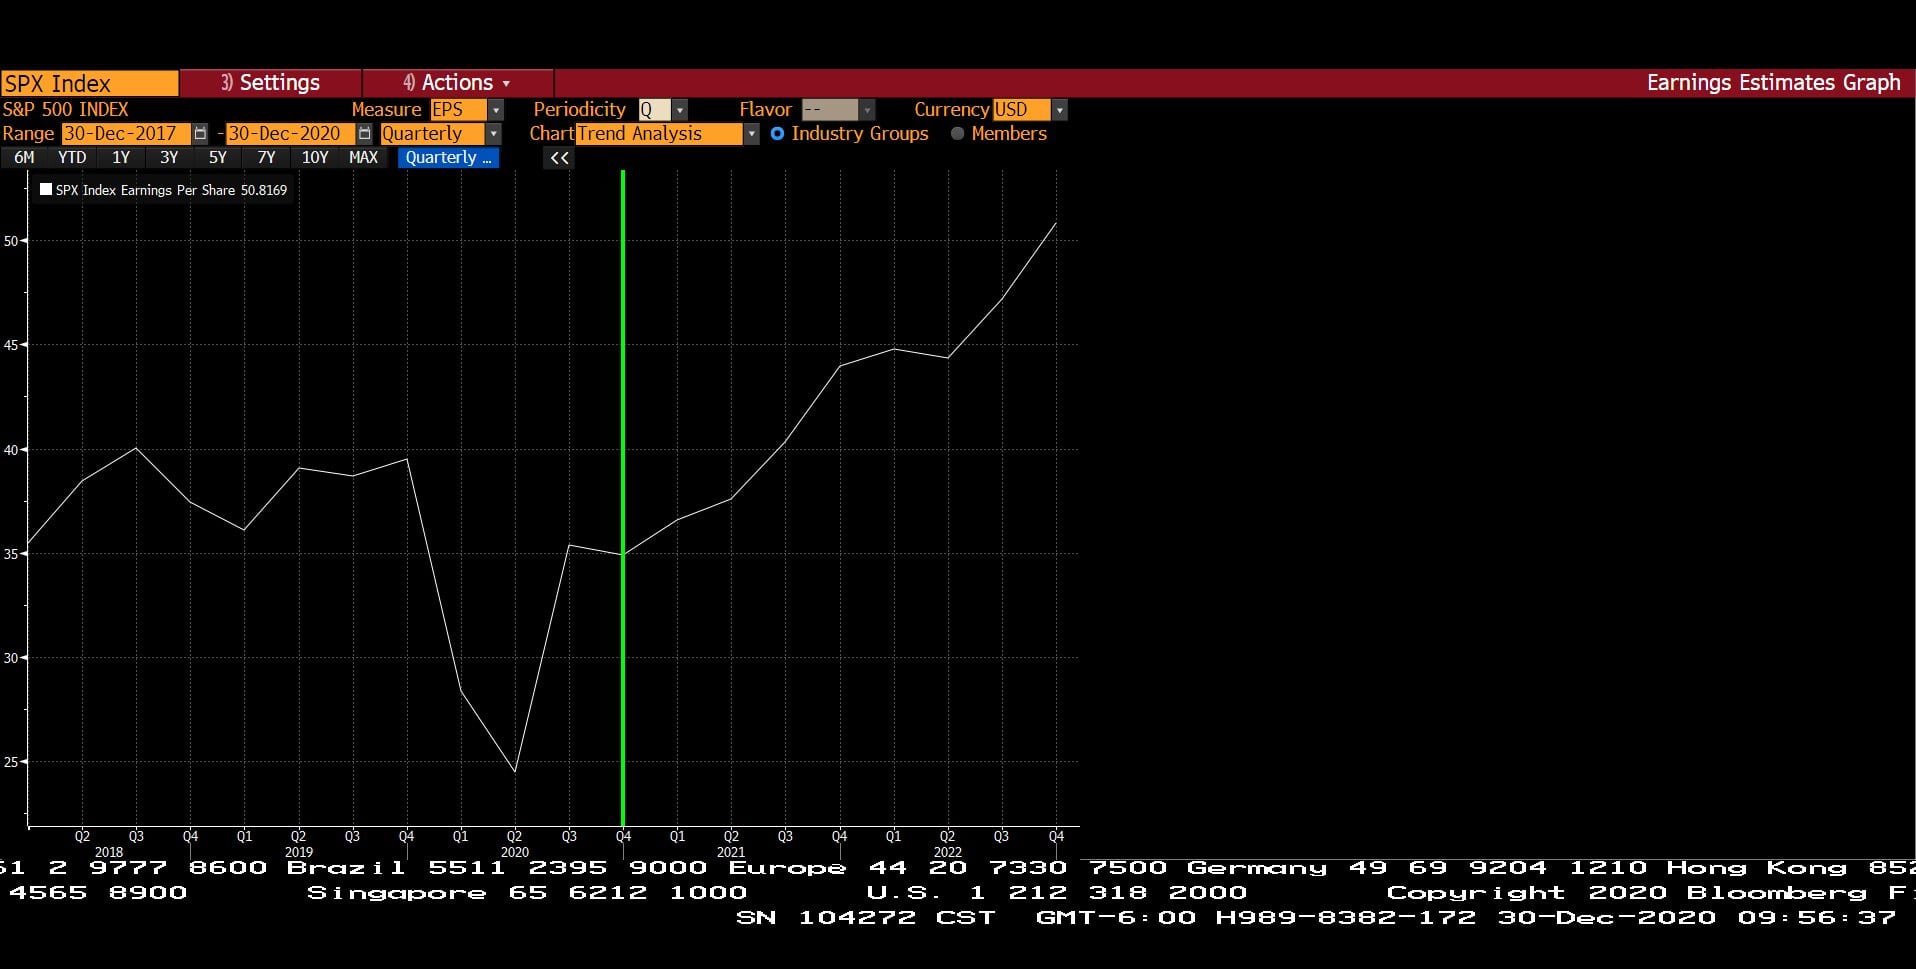Click the 2022 year label on x-axis
Viewport: 1916px width, 969px height.
(x=948, y=853)
